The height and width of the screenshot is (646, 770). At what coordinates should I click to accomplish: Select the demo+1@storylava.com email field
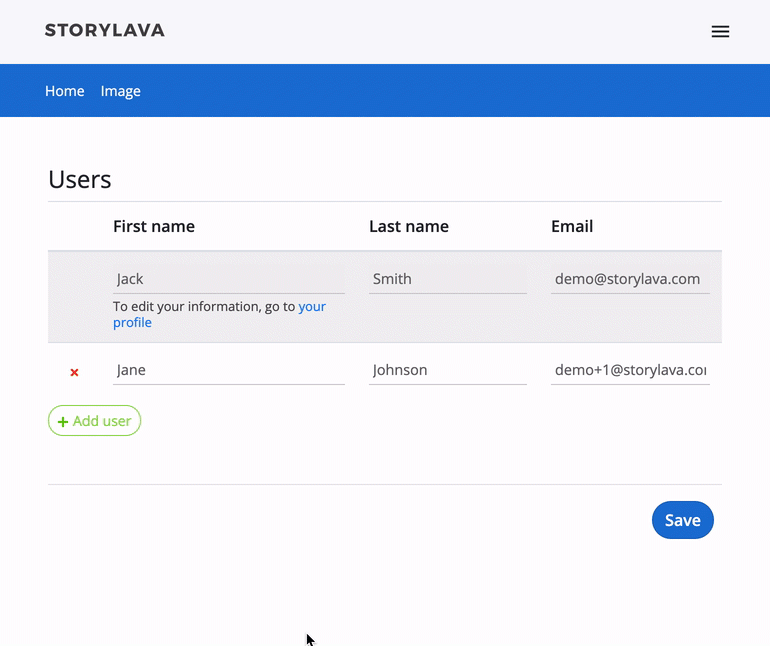(630, 370)
